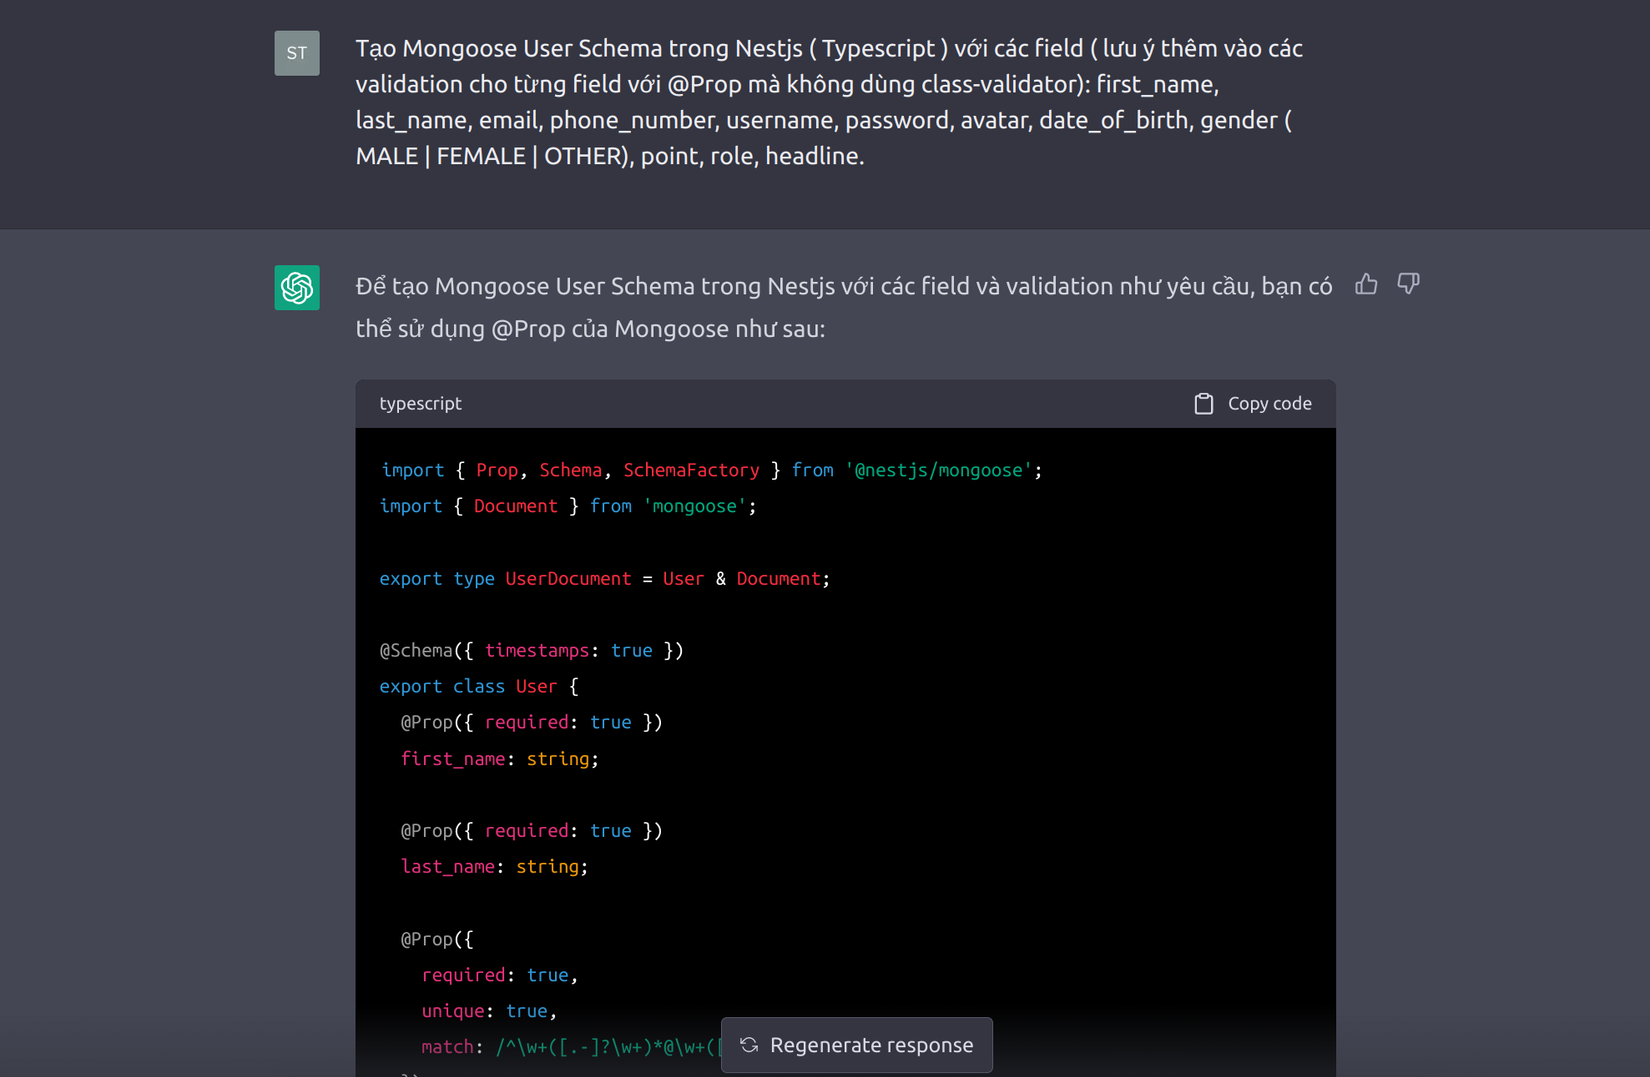Click the green ChatGPT logo avatar
Viewport: 1650px width, 1077px height.
pyautogui.click(x=297, y=288)
